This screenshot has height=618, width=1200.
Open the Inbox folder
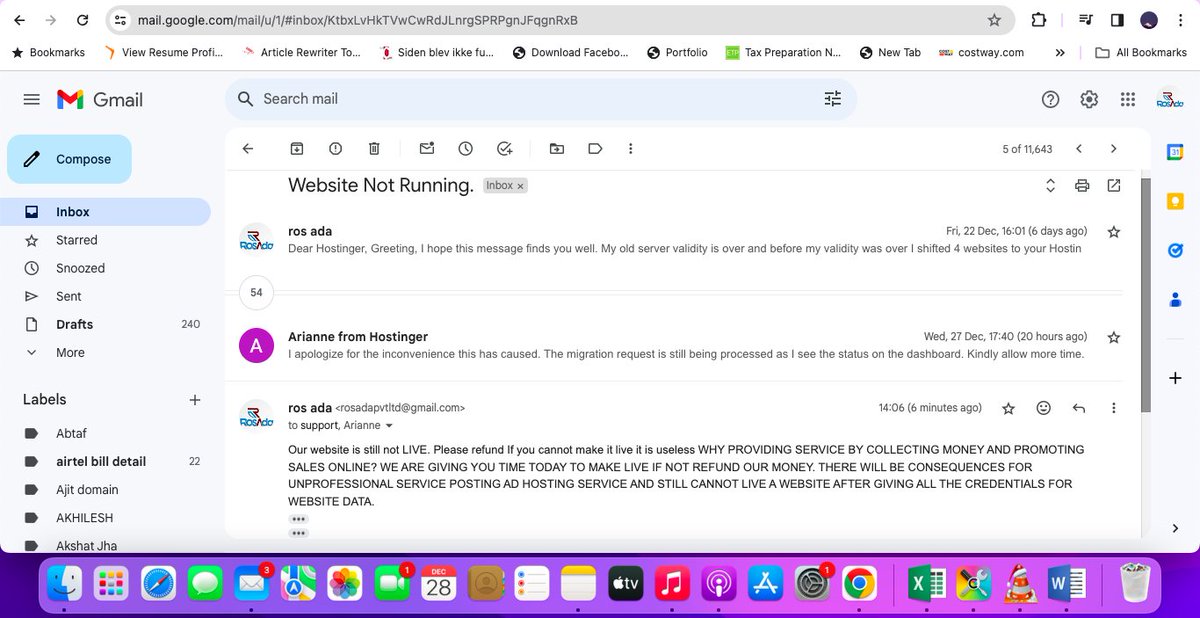[105, 212]
